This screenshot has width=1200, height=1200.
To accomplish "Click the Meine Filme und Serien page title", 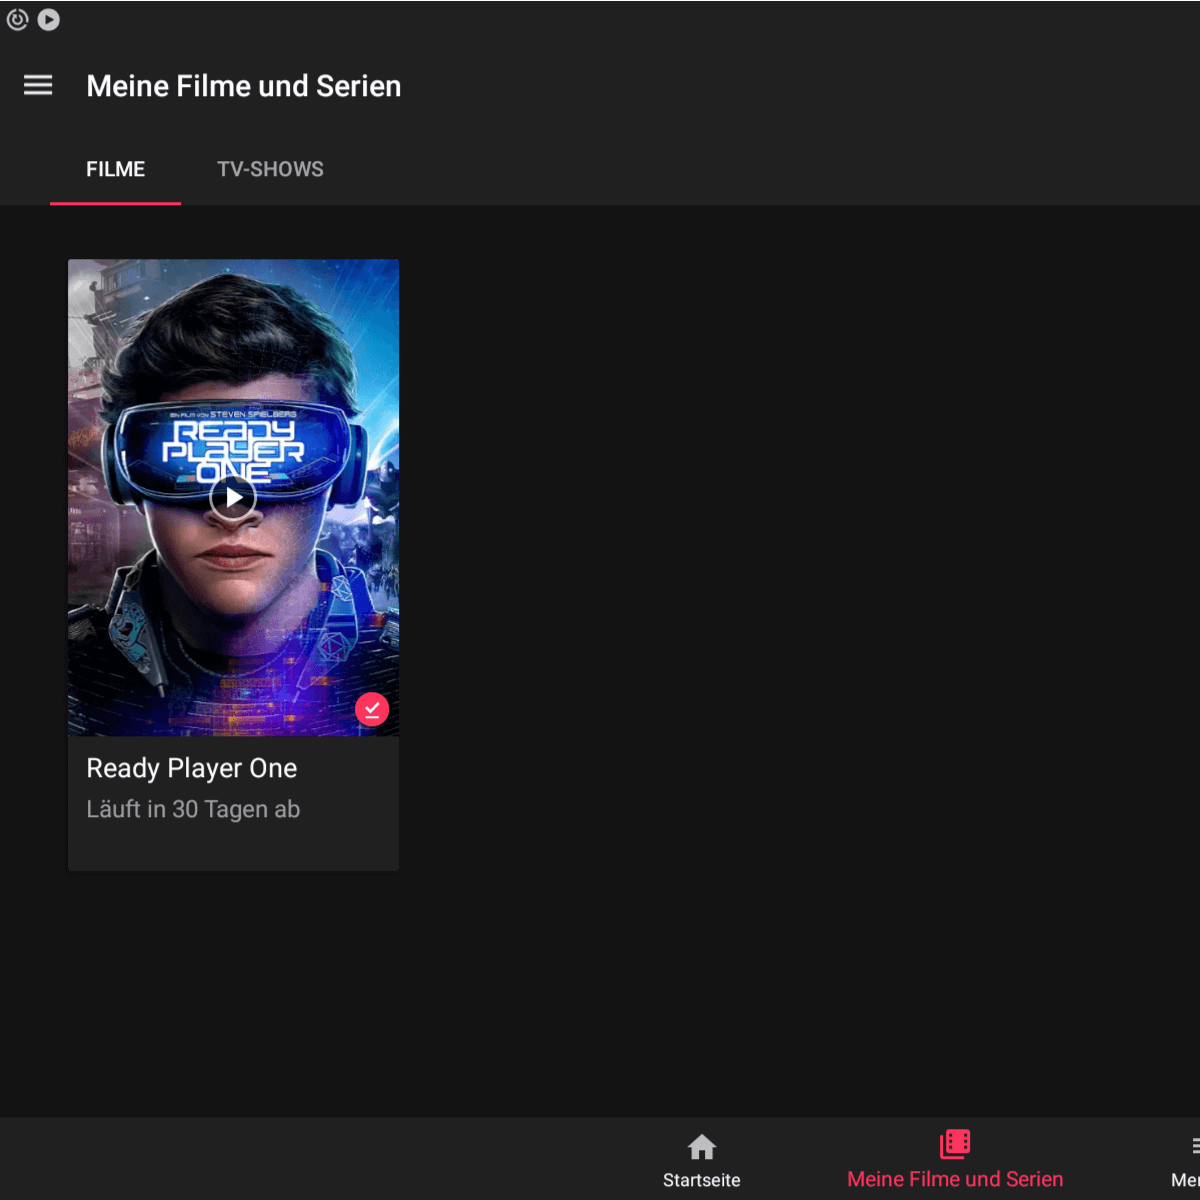I will [244, 86].
